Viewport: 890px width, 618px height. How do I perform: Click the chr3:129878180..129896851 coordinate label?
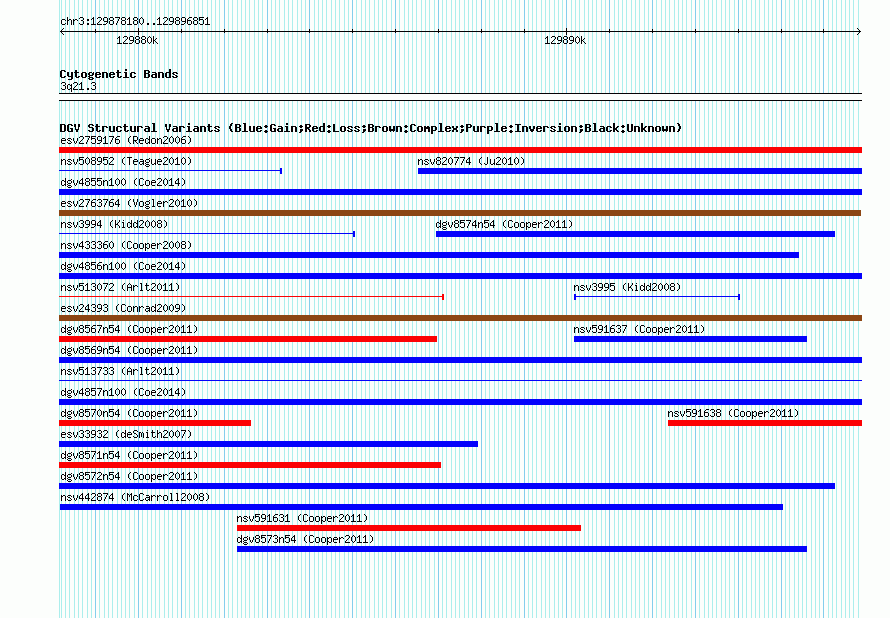click(x=135, y=21)
